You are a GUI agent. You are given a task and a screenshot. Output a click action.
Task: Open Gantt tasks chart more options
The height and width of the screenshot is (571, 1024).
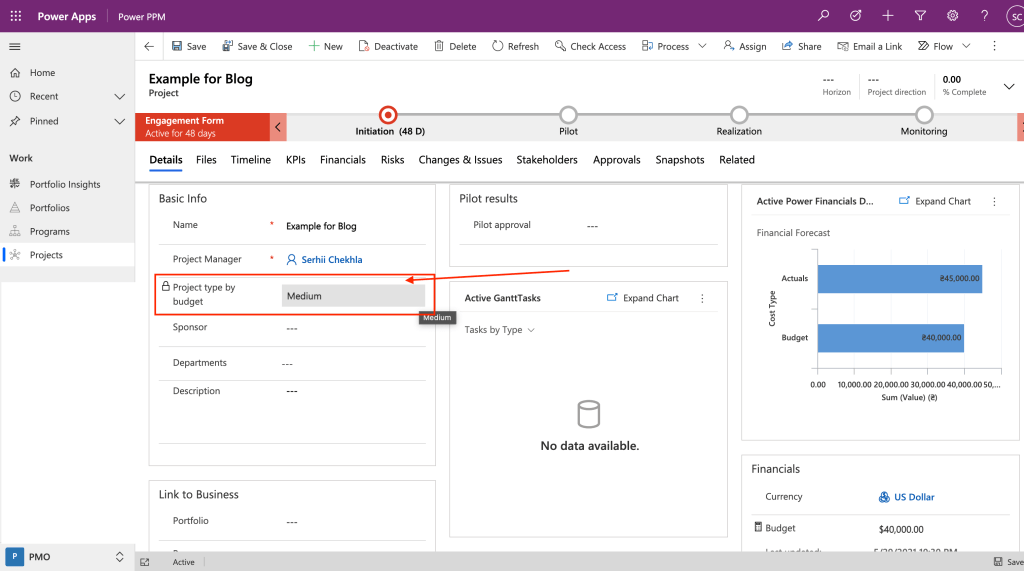point(702,298)
